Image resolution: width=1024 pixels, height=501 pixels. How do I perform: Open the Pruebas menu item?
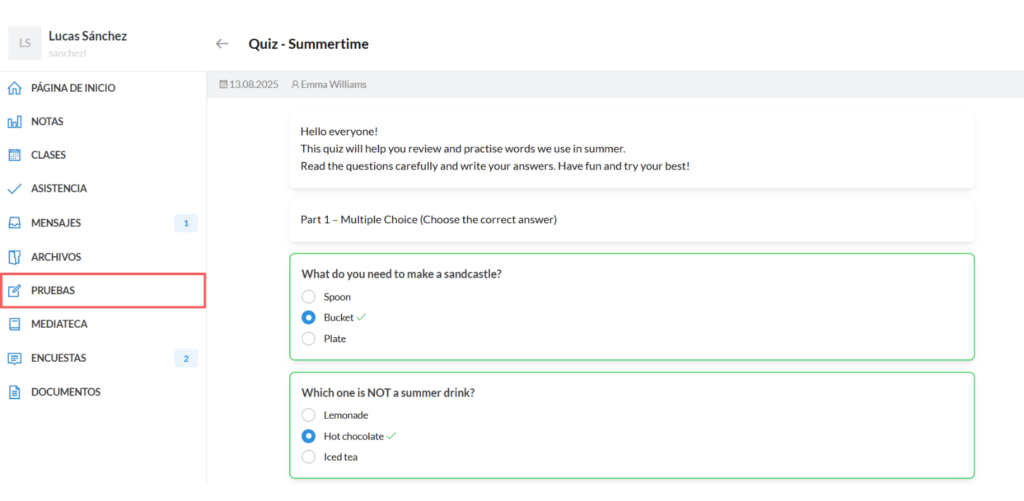[102, 291]
